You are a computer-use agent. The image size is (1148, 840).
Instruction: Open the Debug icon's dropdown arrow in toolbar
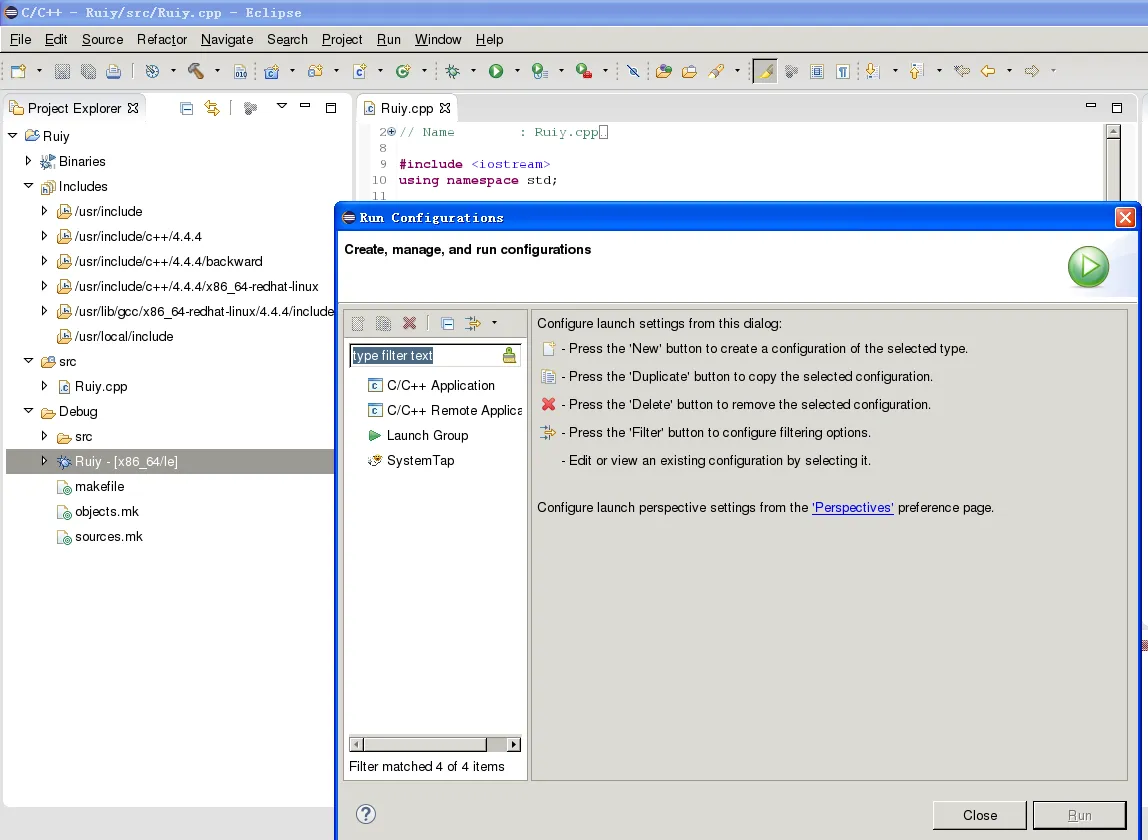tap(473, 71)
